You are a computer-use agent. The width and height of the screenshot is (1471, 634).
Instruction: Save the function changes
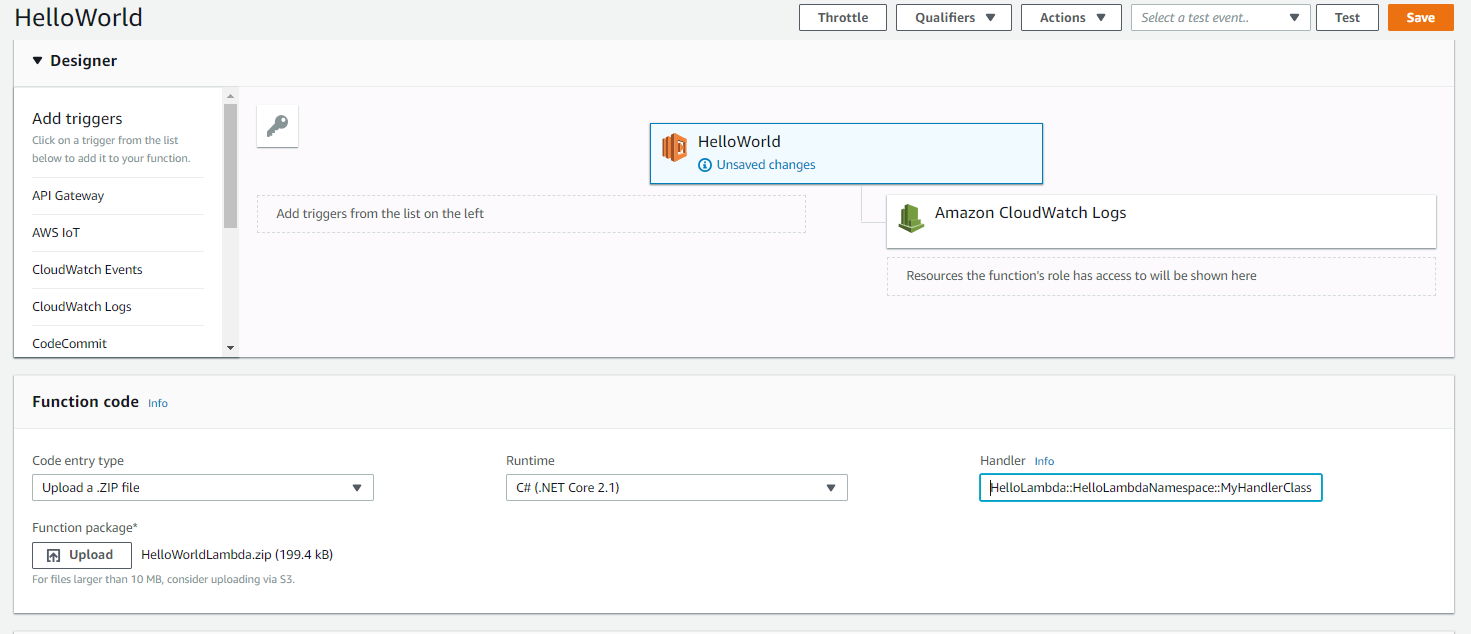tap(1420, 18)
